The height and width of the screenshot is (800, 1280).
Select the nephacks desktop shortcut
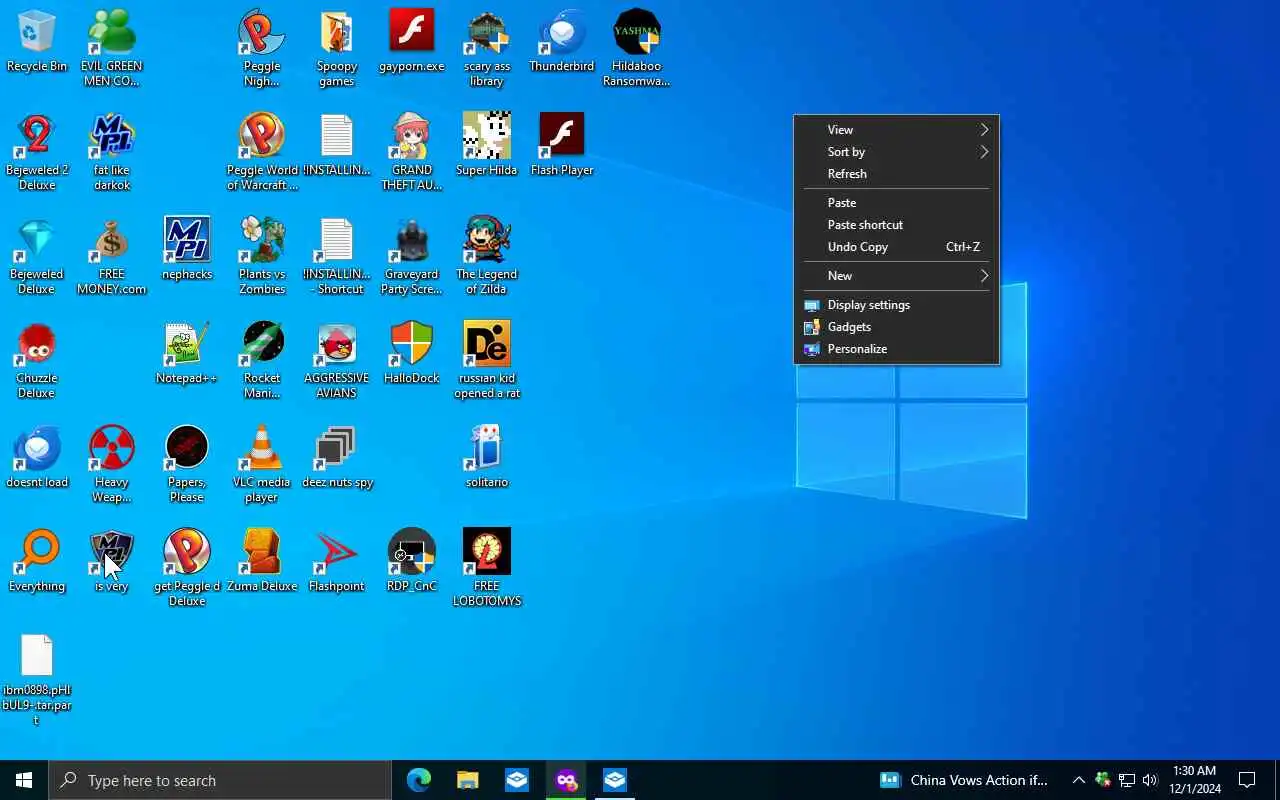(x=187, y=250)
